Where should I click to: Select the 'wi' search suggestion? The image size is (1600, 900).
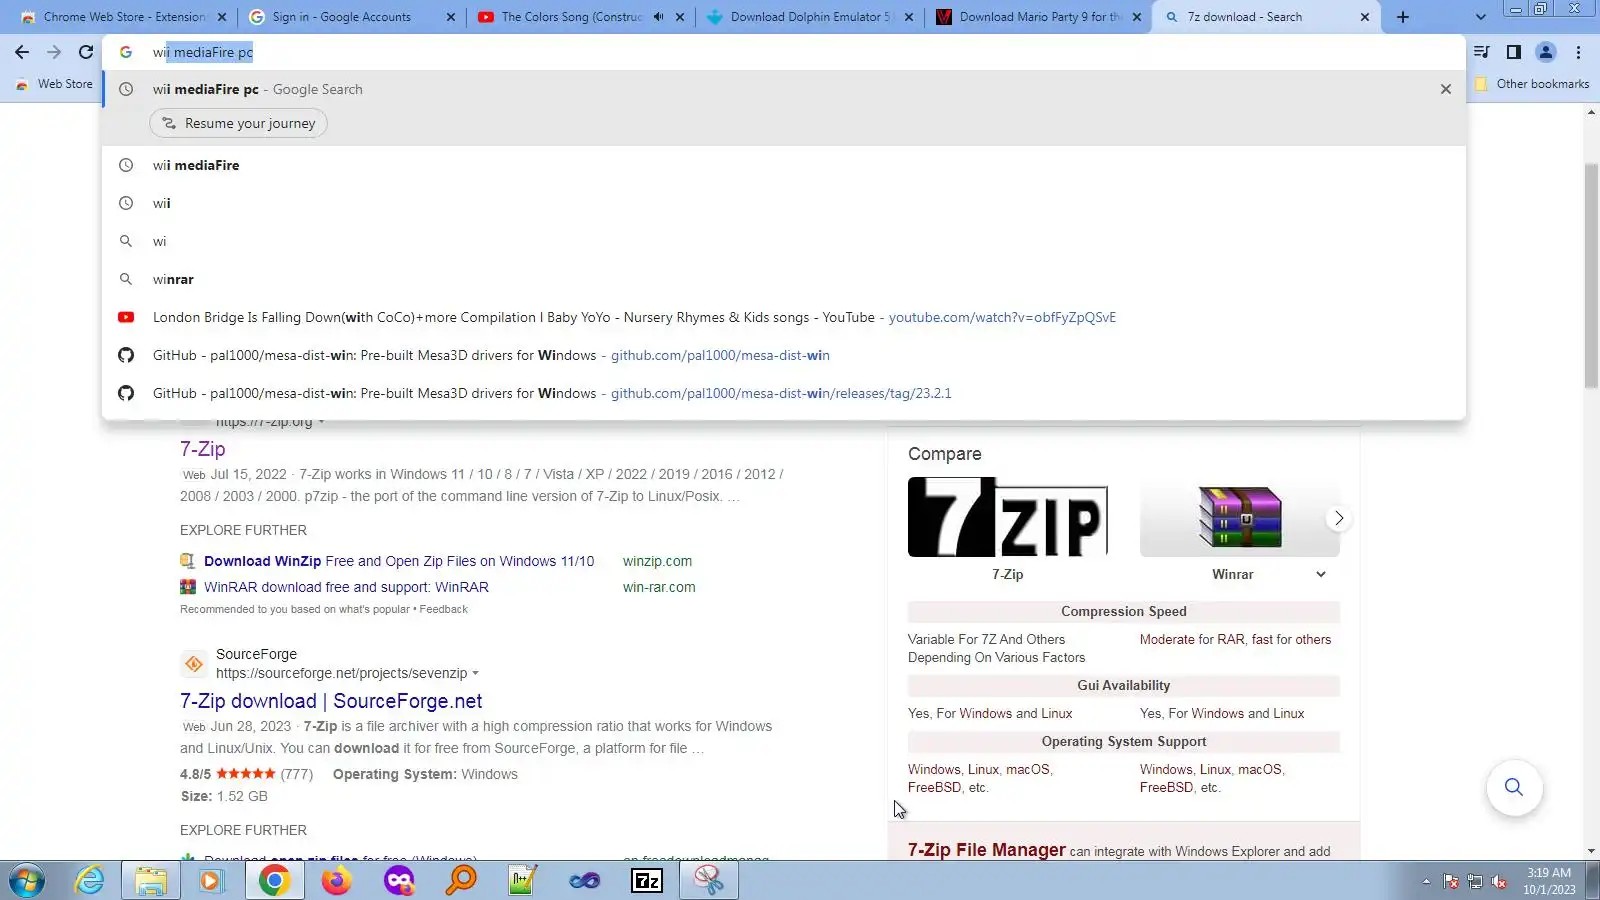(x=784, y=241)
